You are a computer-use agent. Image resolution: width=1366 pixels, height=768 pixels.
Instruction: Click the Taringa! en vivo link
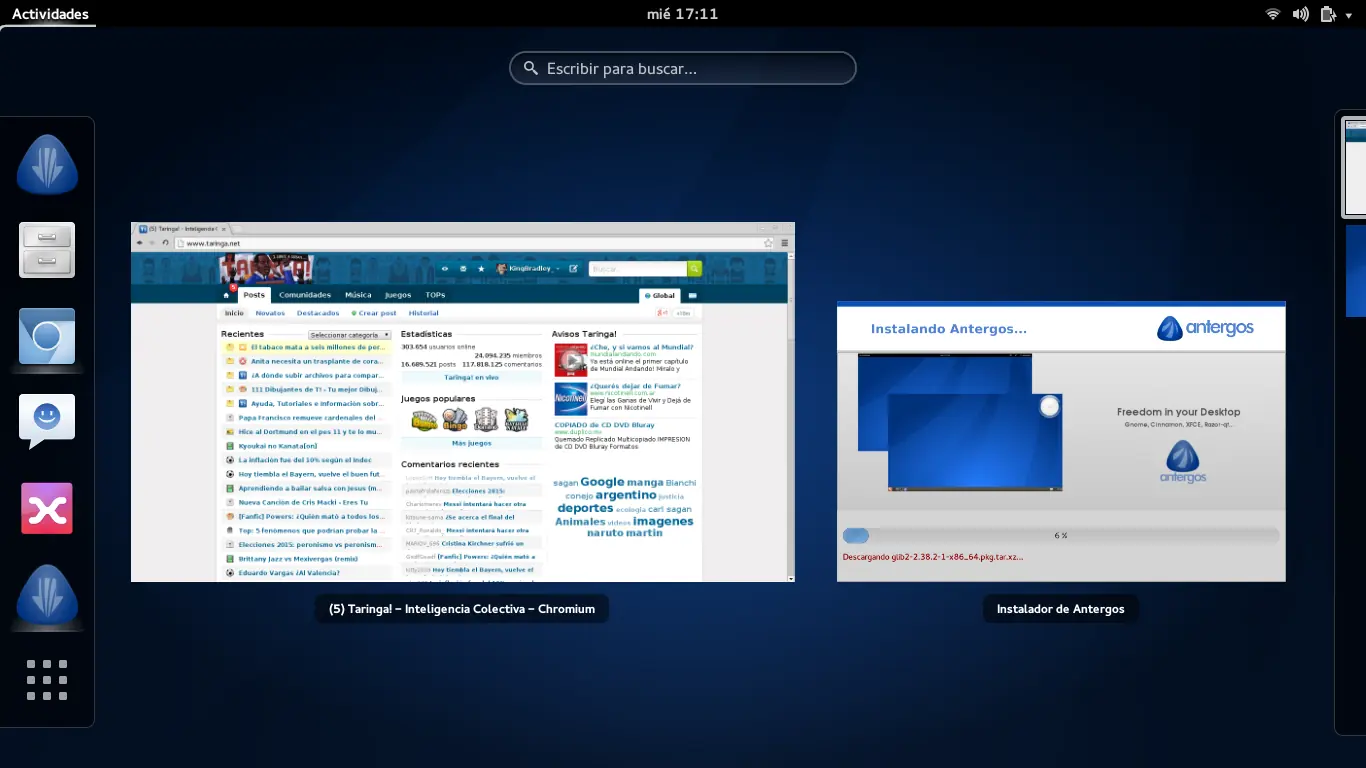click(x=472, y=377)
